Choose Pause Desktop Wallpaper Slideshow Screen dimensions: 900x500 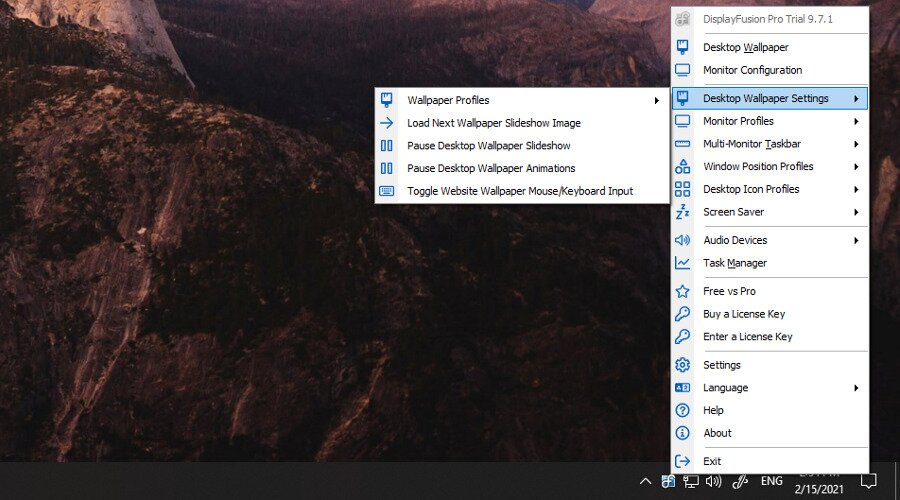[522, 146]
